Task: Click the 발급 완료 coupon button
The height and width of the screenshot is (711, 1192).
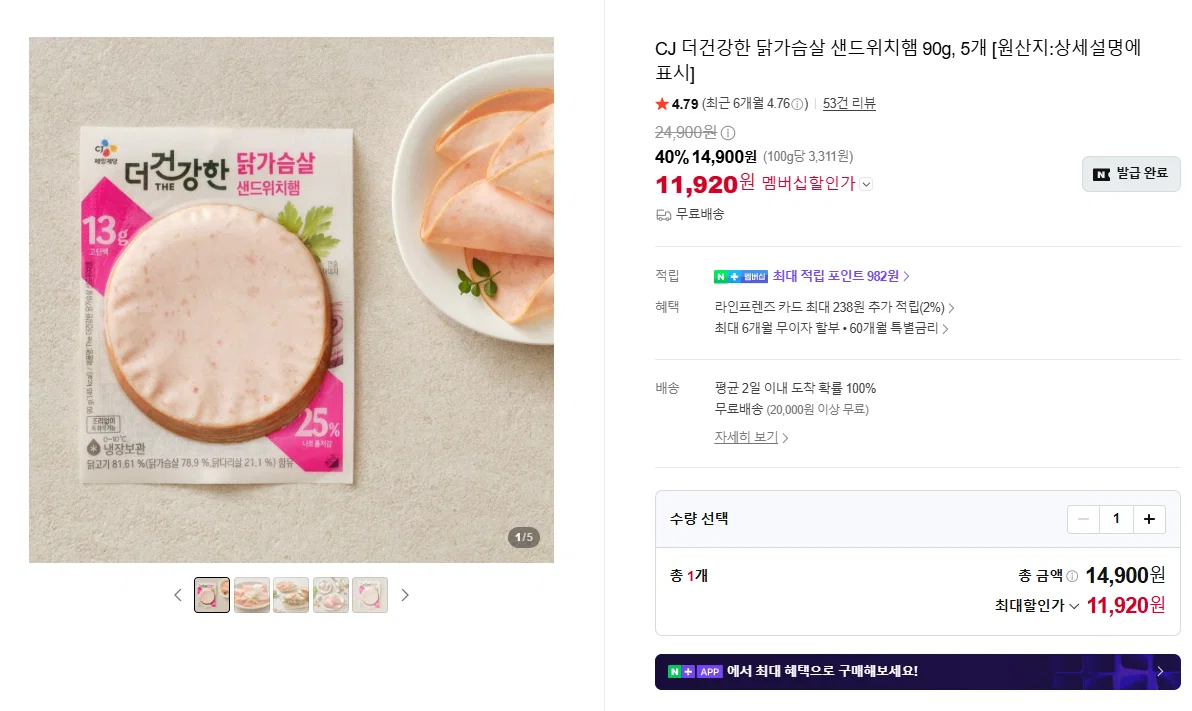Action: [x=1131, y=174]
